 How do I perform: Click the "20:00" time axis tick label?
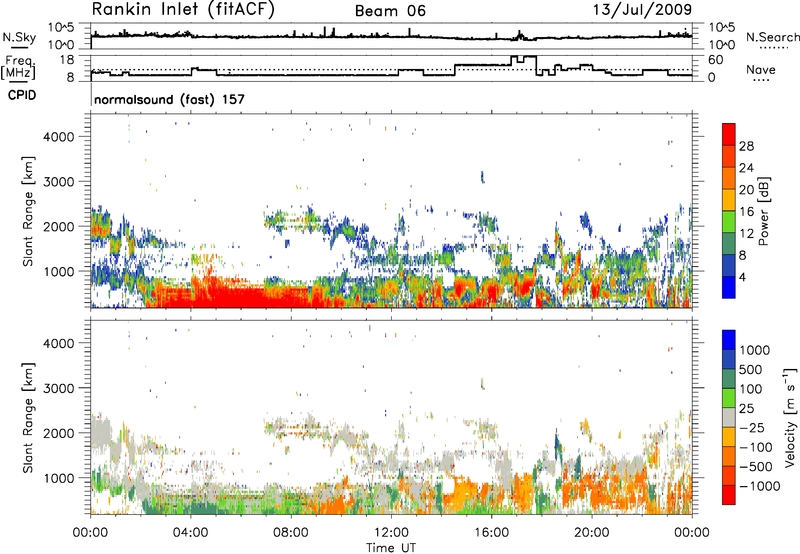pos(592,533)
